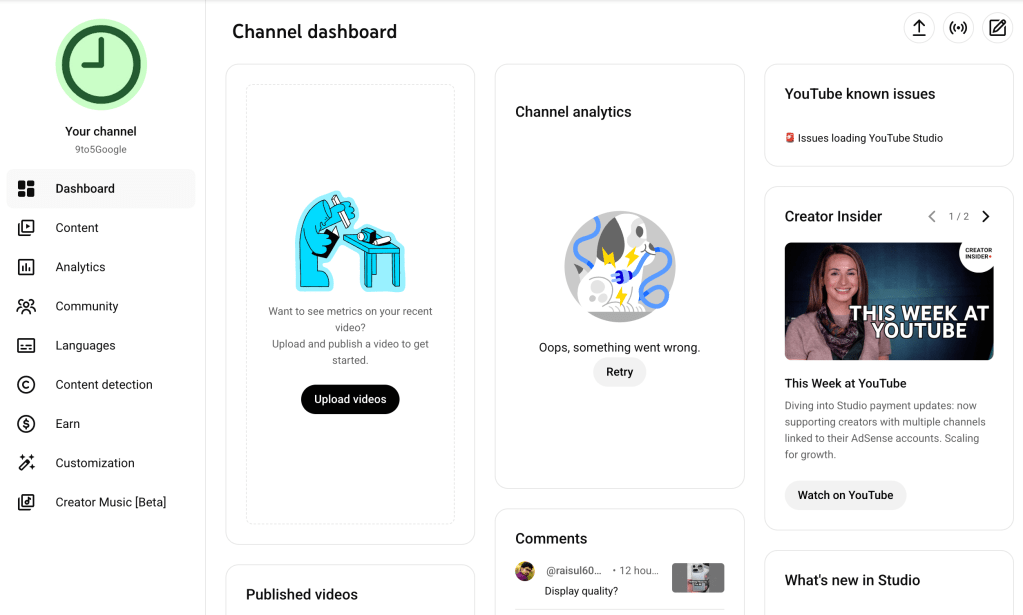Select Dashboard in the sidebar menu

click(x=85, y=188)
